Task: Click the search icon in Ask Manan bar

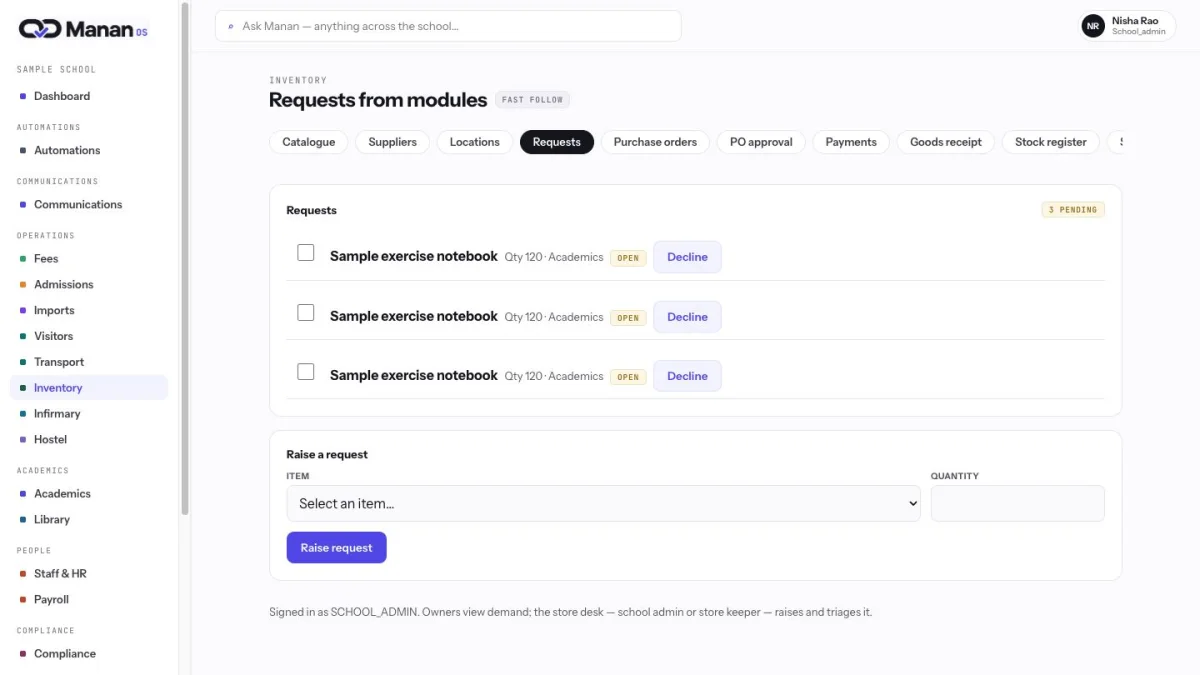Action: coord(232,27)
